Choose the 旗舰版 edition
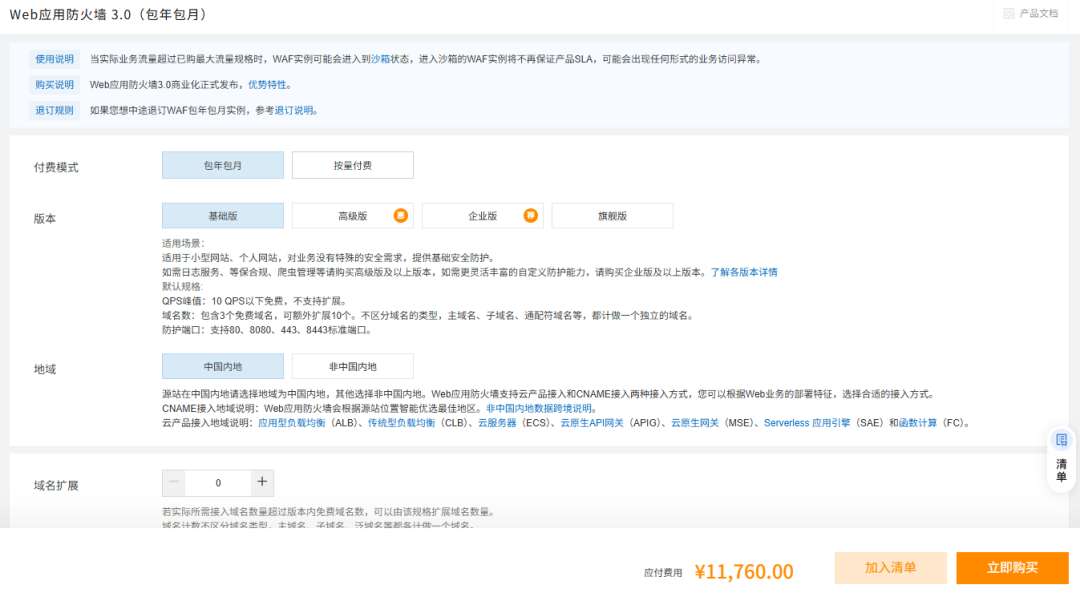 [612, 215]
